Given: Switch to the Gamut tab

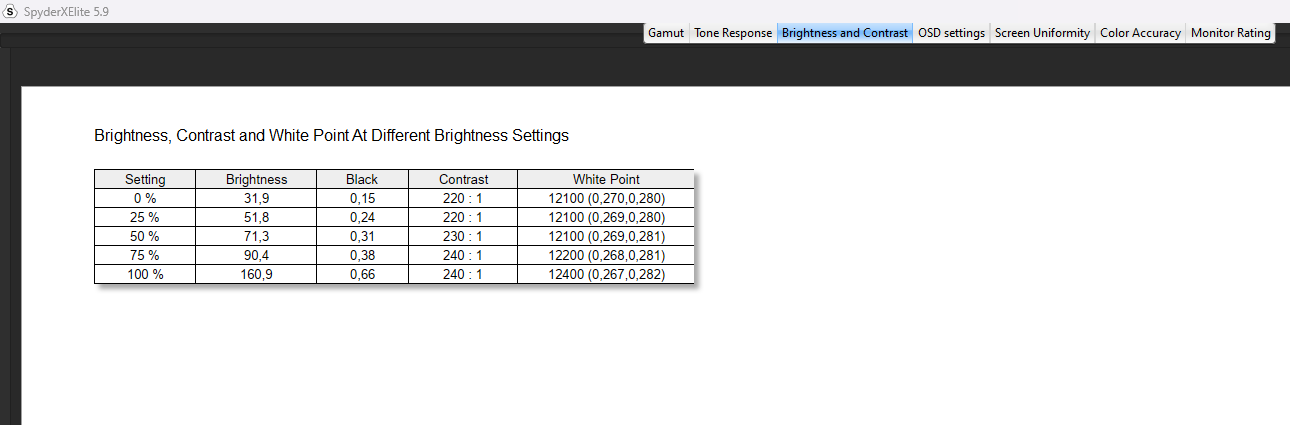Looking at the screenshot, I should click(x=666, y=33).
